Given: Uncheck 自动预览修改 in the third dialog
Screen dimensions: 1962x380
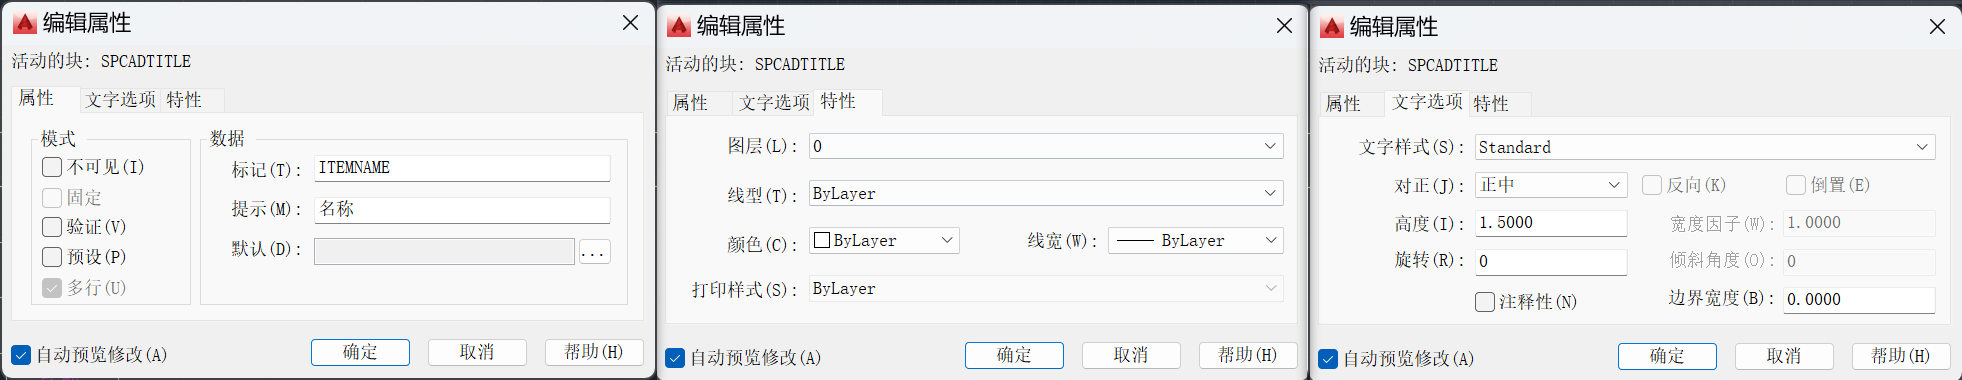Looking at the screenshot, I should pyautogui.click(x=1328, y=358).
